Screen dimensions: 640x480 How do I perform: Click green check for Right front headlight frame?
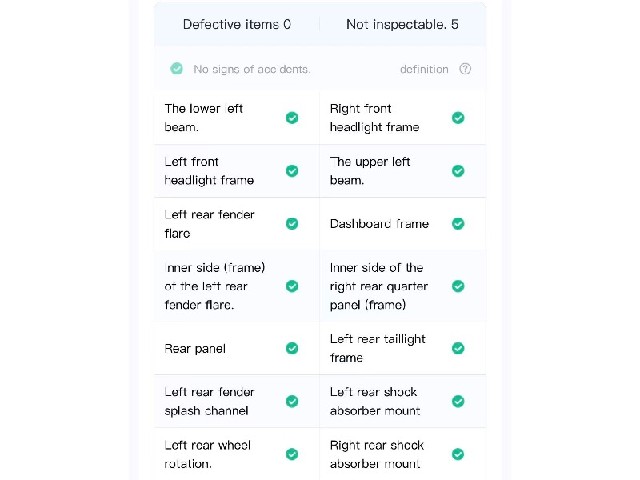458,118
